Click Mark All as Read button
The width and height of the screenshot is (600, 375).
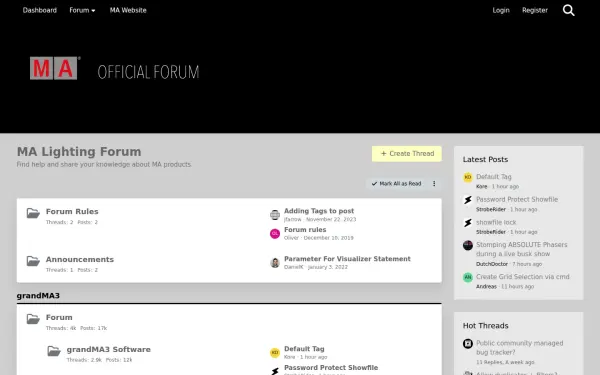[x=396, y=184]
